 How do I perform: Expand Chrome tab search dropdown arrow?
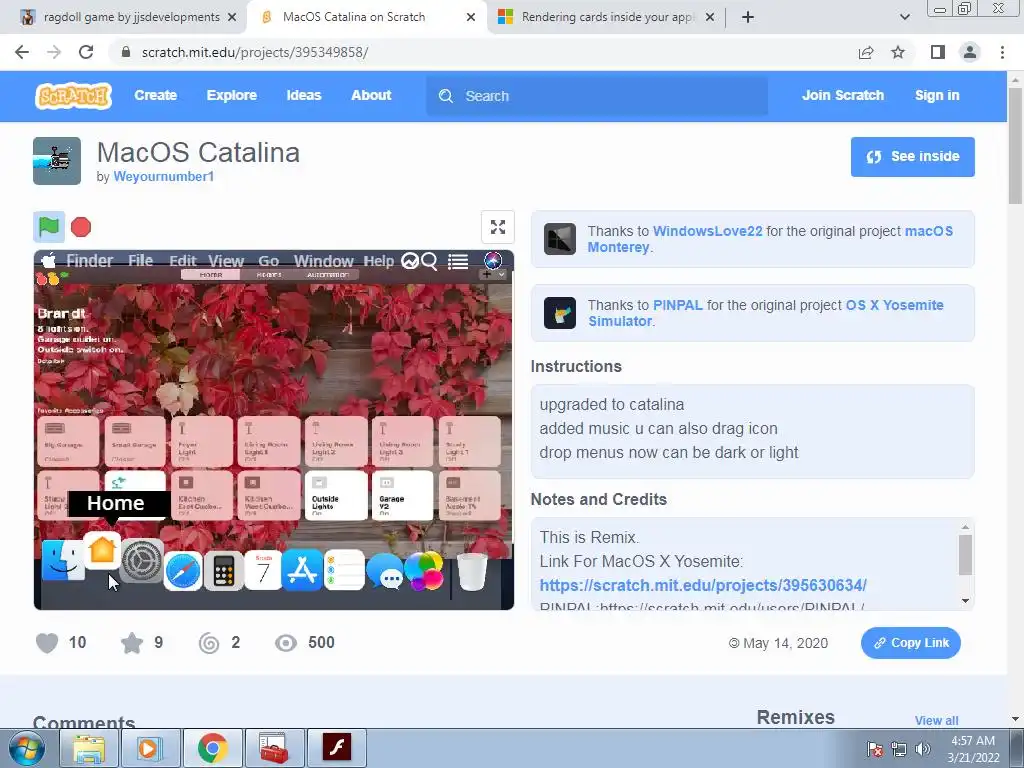point(904,17)
